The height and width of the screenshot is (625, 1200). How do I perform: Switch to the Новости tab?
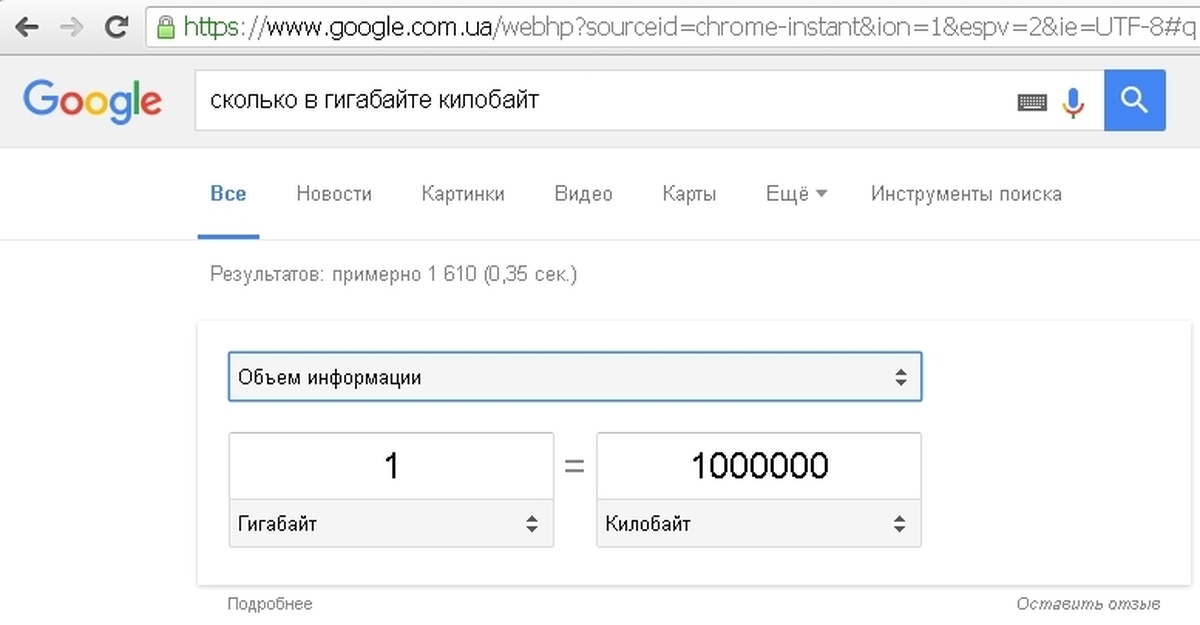coord(334,194)
